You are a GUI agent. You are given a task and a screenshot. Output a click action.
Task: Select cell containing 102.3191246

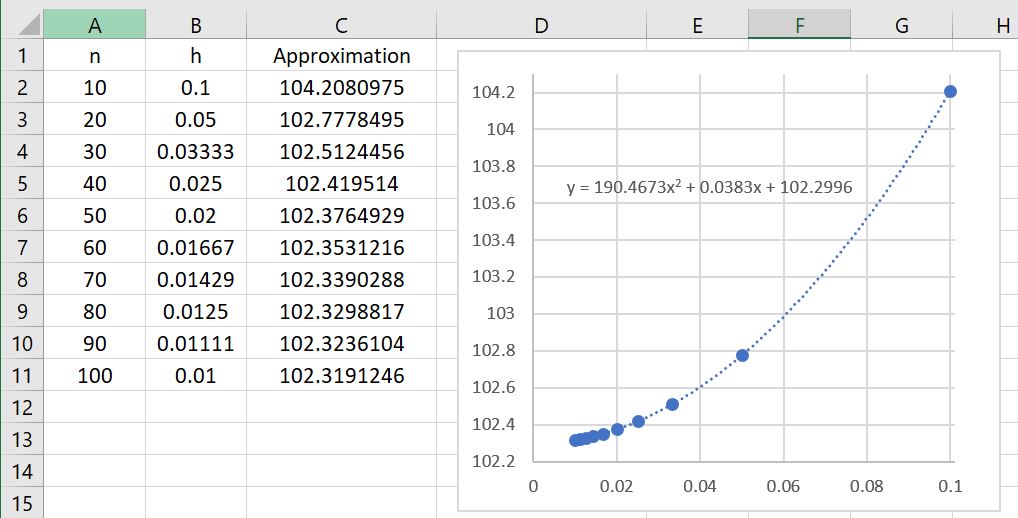pyautogui.click(x=342, y=376)
